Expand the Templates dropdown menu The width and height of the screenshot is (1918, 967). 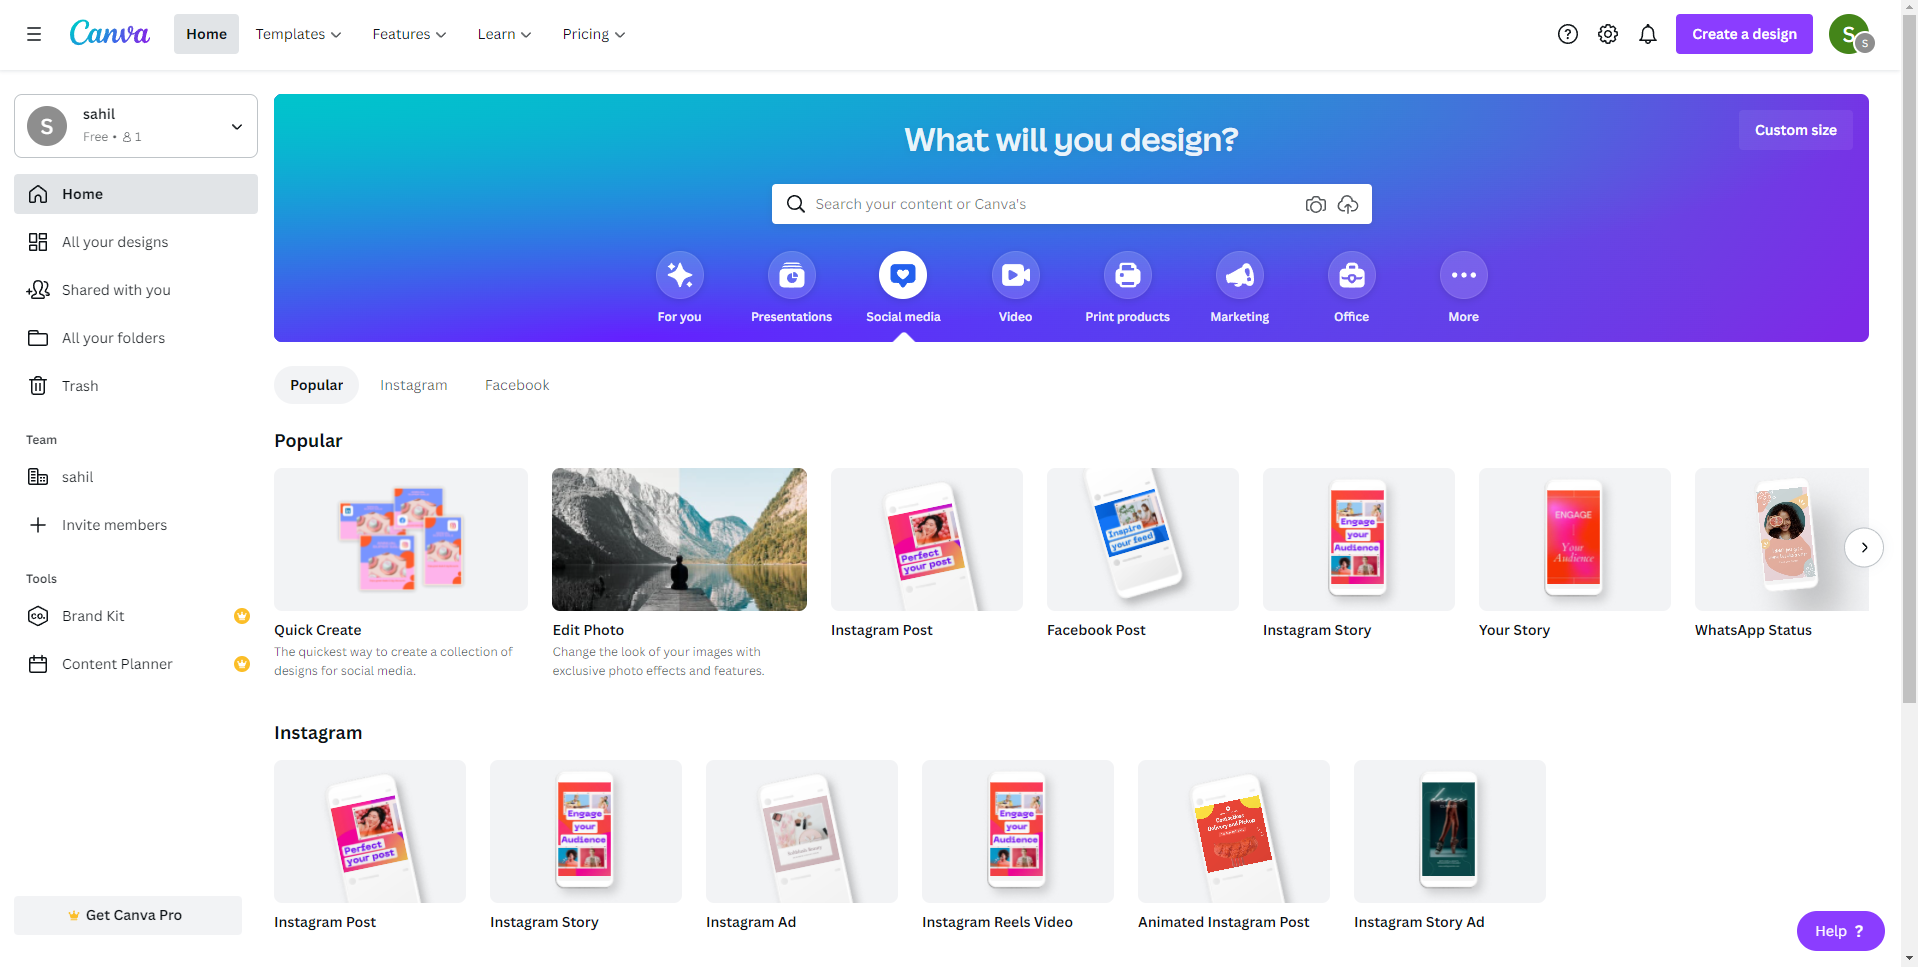298,34
